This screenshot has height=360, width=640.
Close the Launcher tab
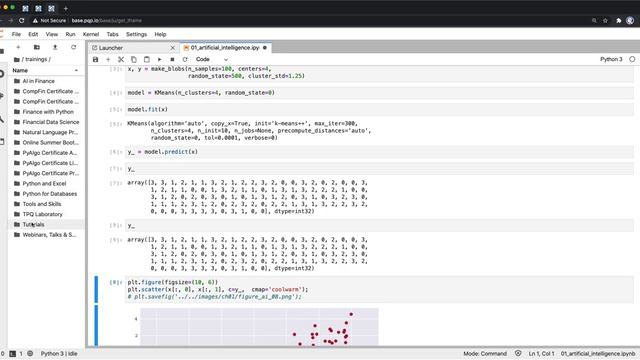click(173, 48)
